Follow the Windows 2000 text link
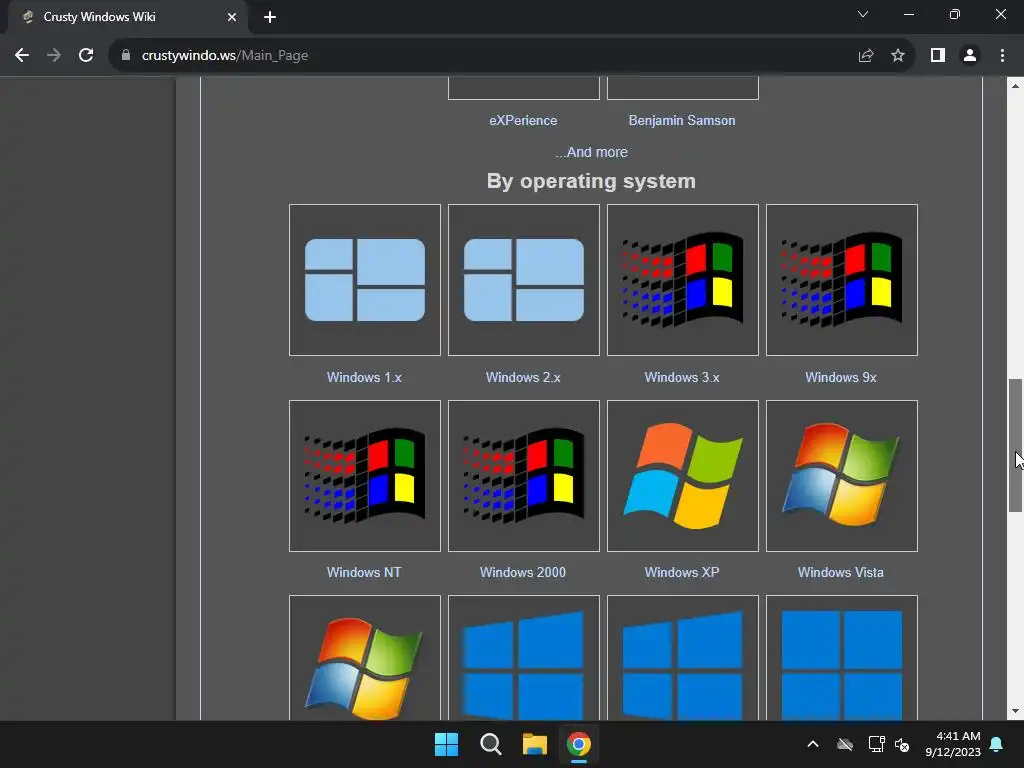 [523, 573]
